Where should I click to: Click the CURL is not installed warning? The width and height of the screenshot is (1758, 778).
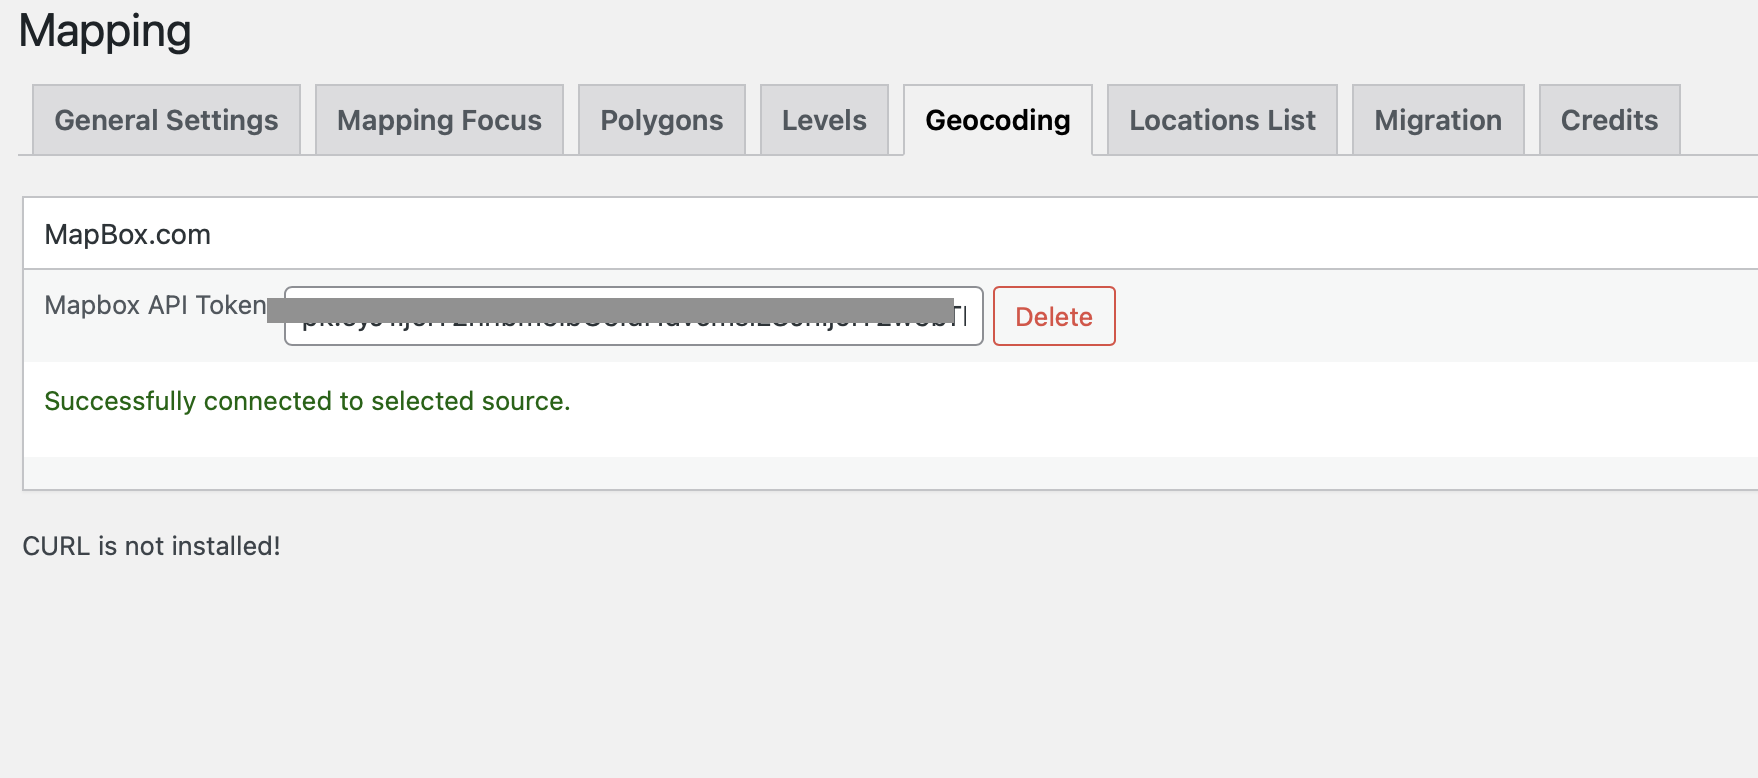151,546
